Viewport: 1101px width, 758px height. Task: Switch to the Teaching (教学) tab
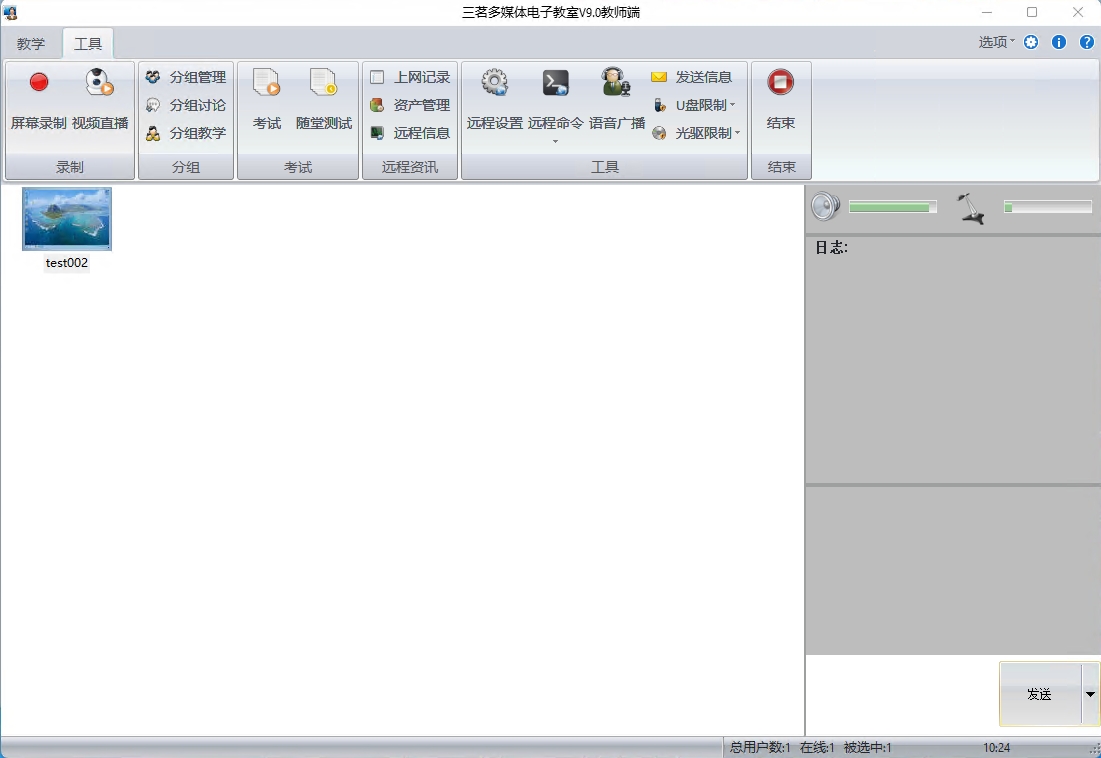pyautogui.click(x=31, y=44)
